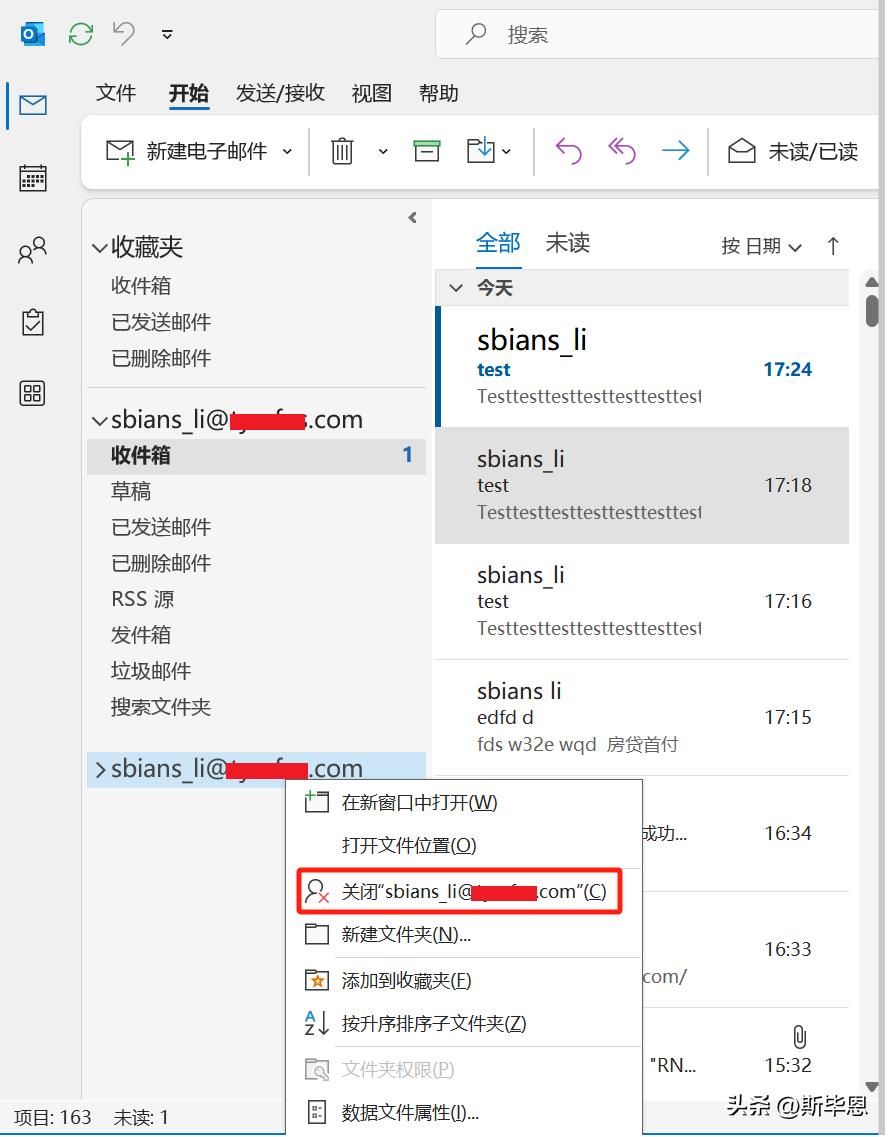
Task: Click the Forward arrow icon
Action: [x=676, y=151]
